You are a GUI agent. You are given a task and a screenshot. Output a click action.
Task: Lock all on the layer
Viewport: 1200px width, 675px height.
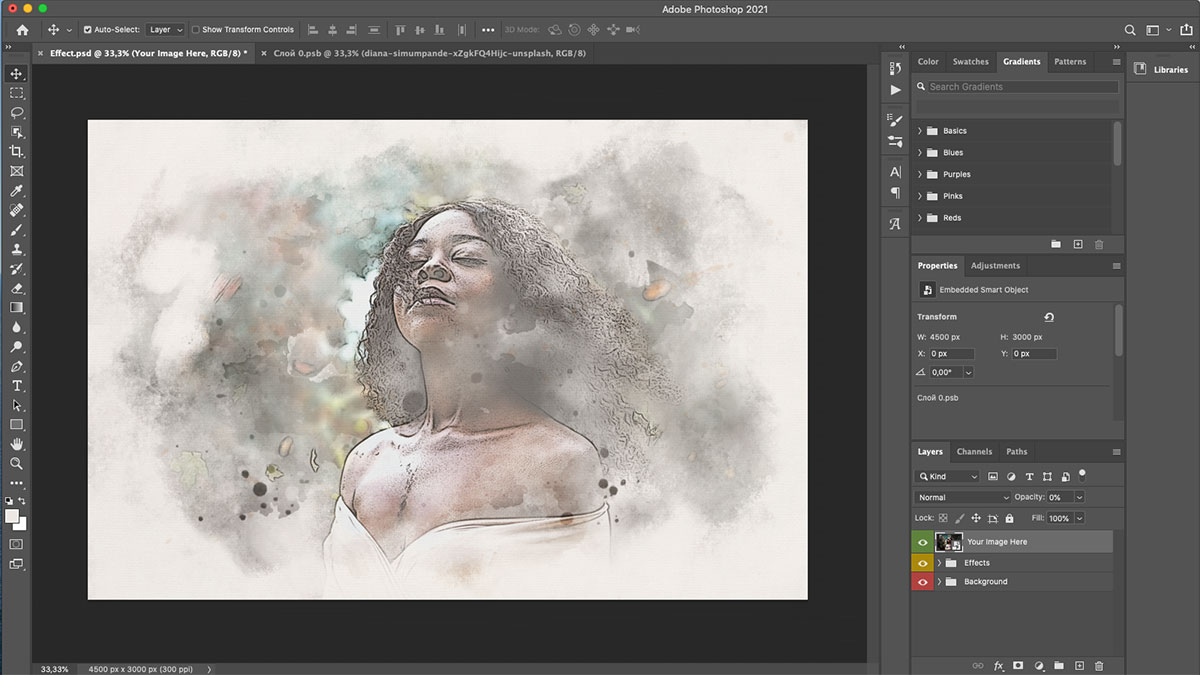tap(1009, 518)
